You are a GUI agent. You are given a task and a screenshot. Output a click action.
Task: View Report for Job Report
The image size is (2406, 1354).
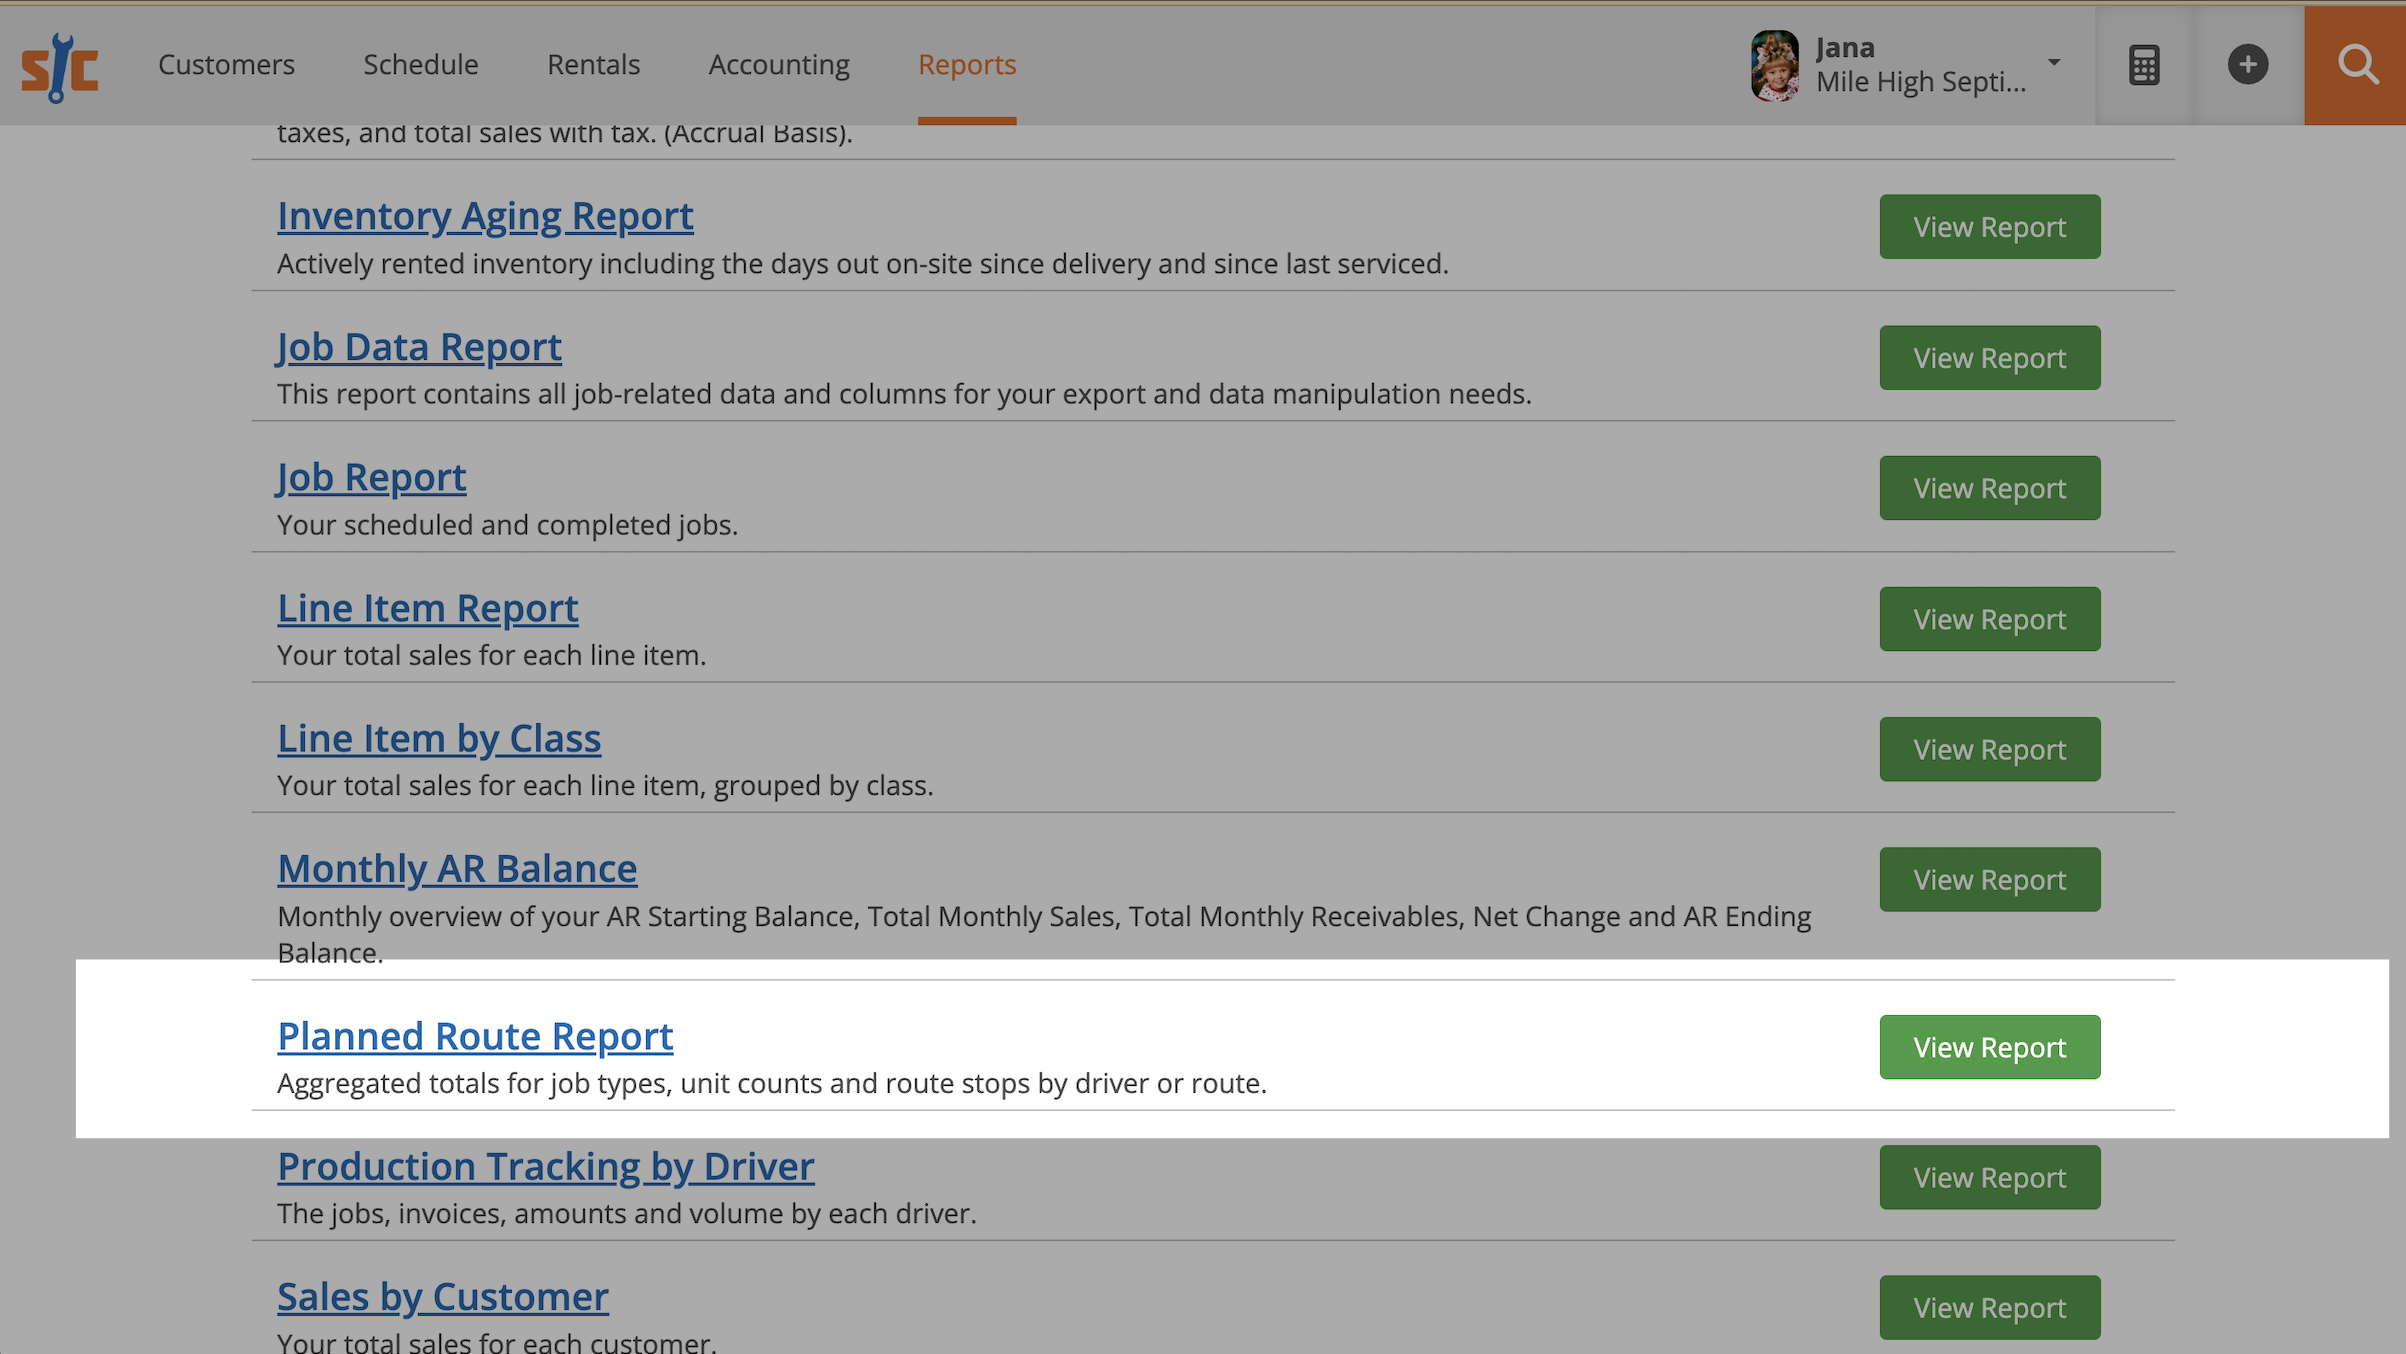click(1990, 488)
